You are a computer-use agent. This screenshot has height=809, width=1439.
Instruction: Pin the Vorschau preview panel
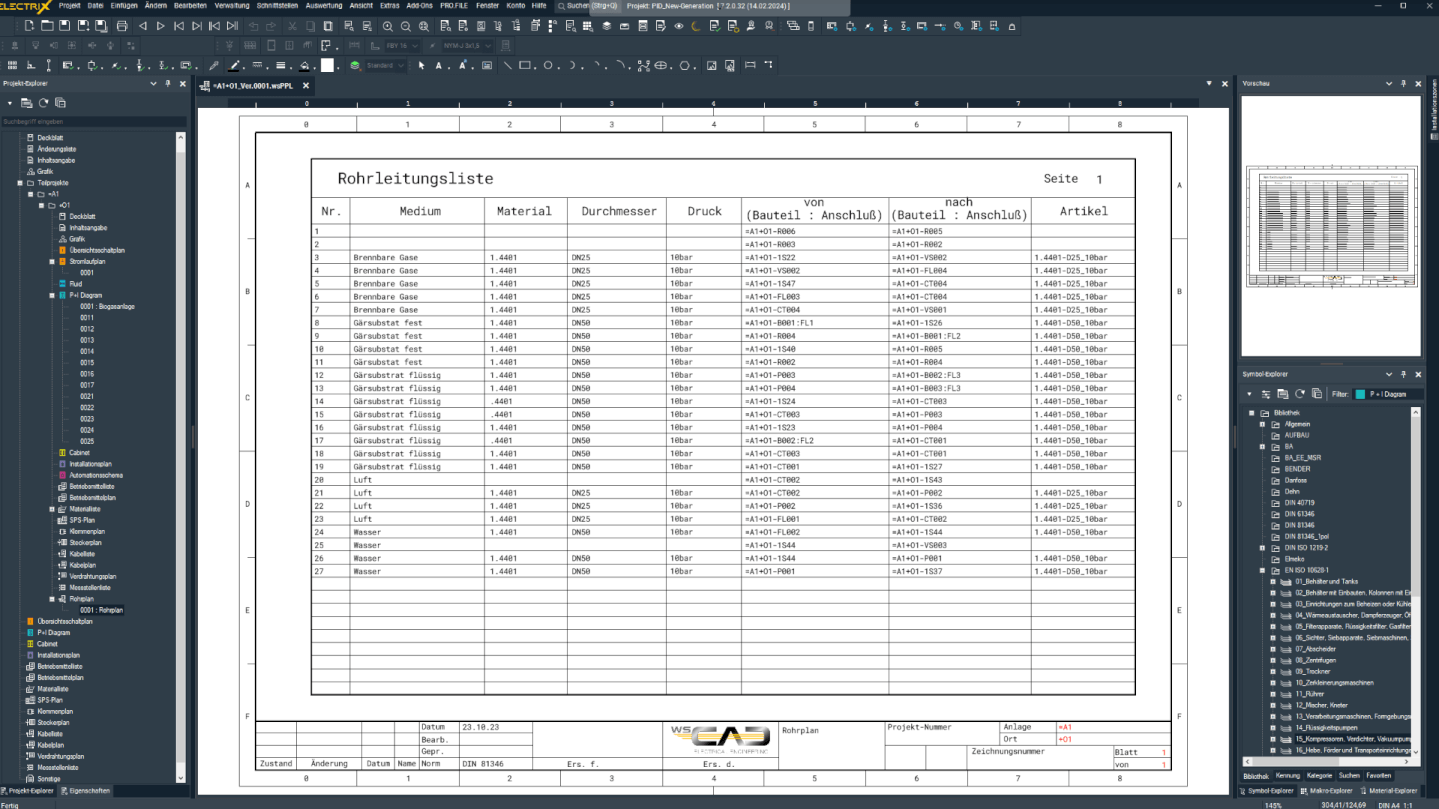click(x=1404, y=84)
